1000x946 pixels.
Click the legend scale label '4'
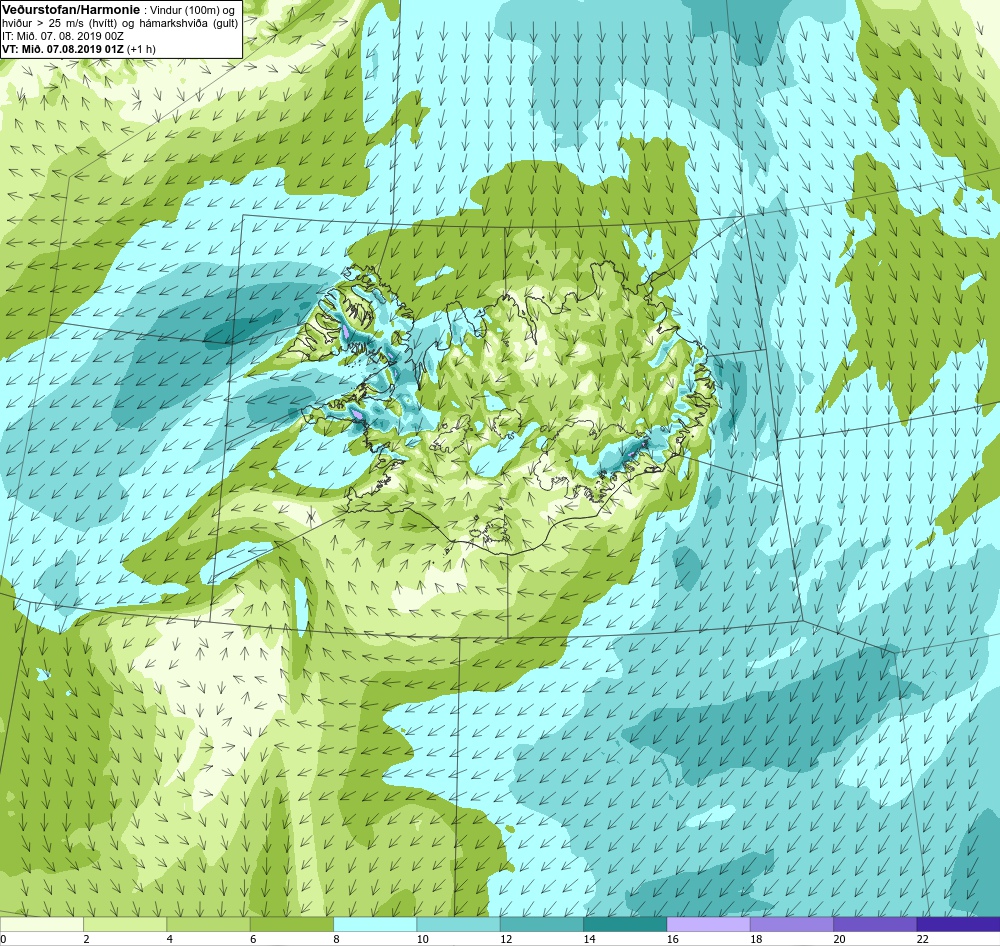click(170, 939)
